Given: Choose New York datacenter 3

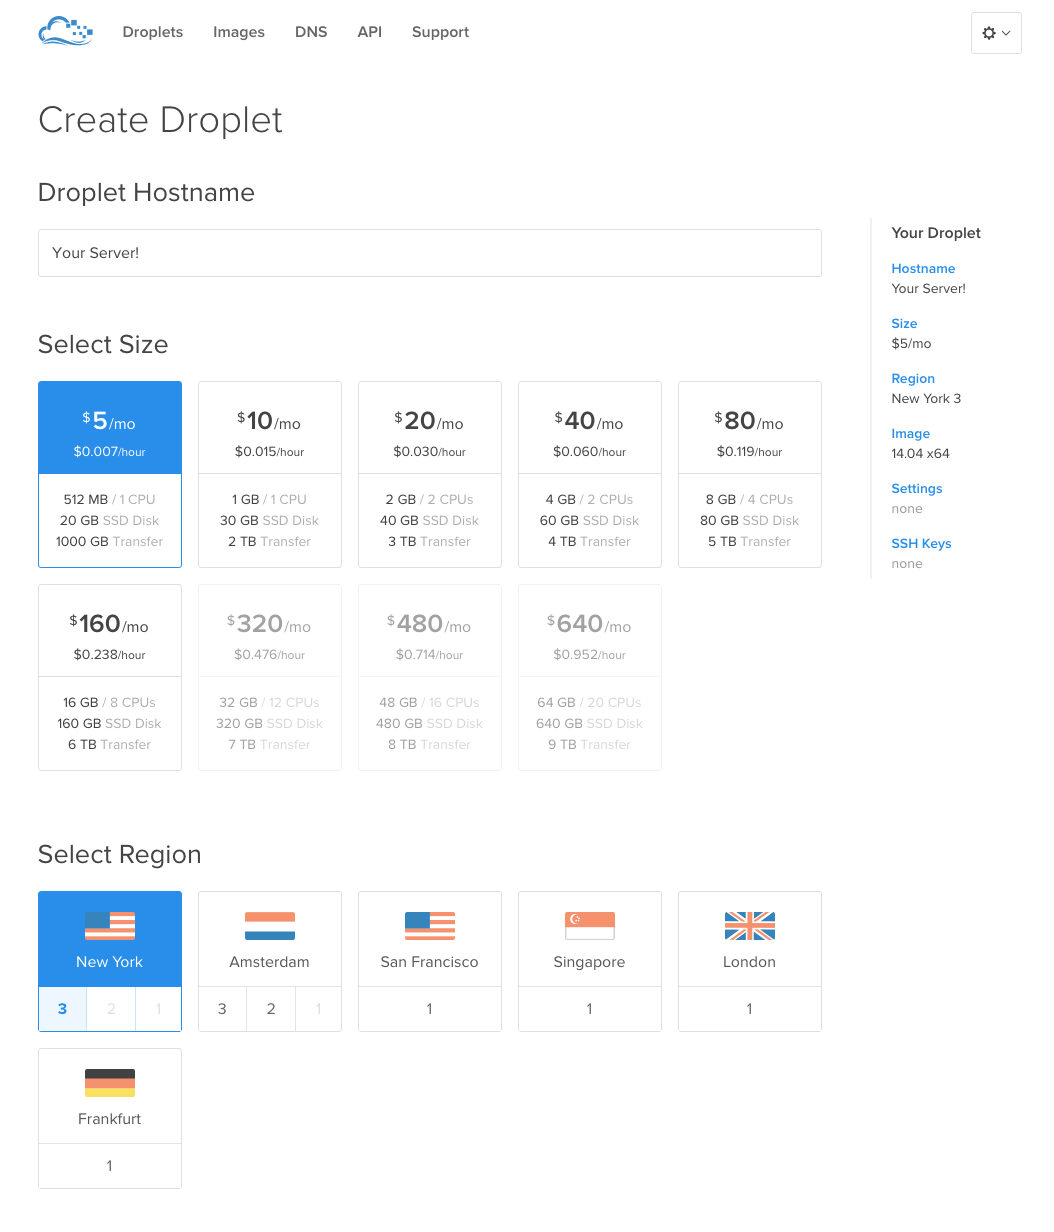Looking at the screenshot, I should 62,1009.
